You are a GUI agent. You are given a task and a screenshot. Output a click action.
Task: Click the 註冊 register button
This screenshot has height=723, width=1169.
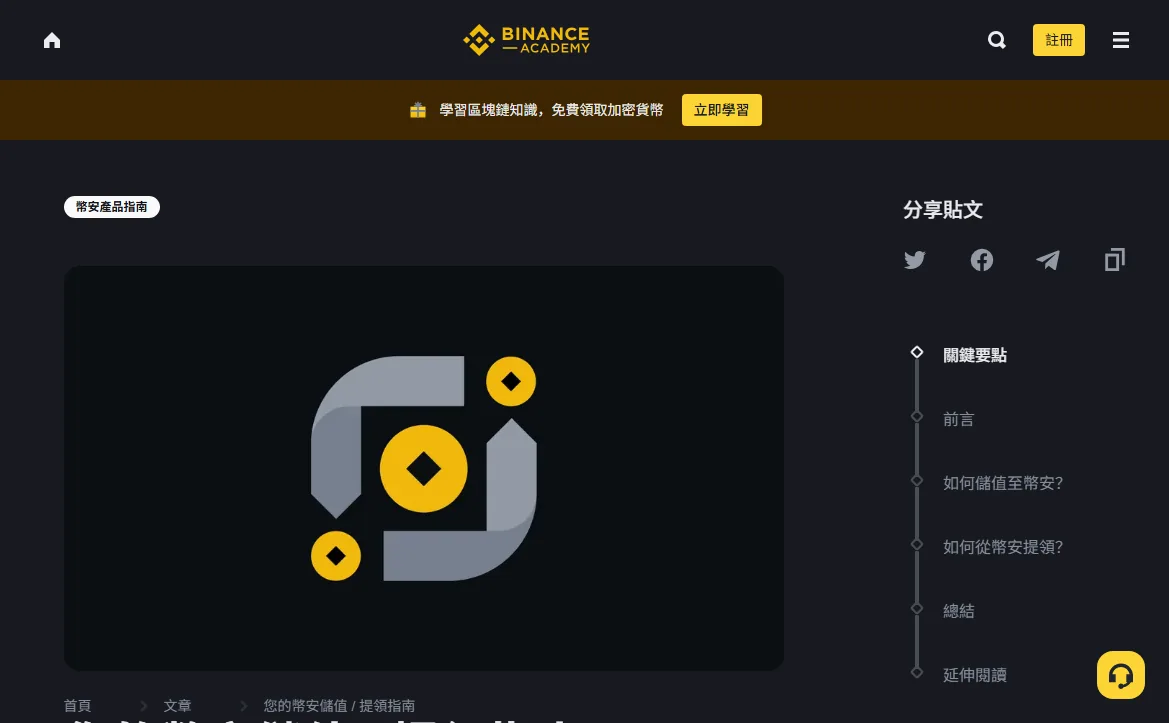click(1059, 40)
